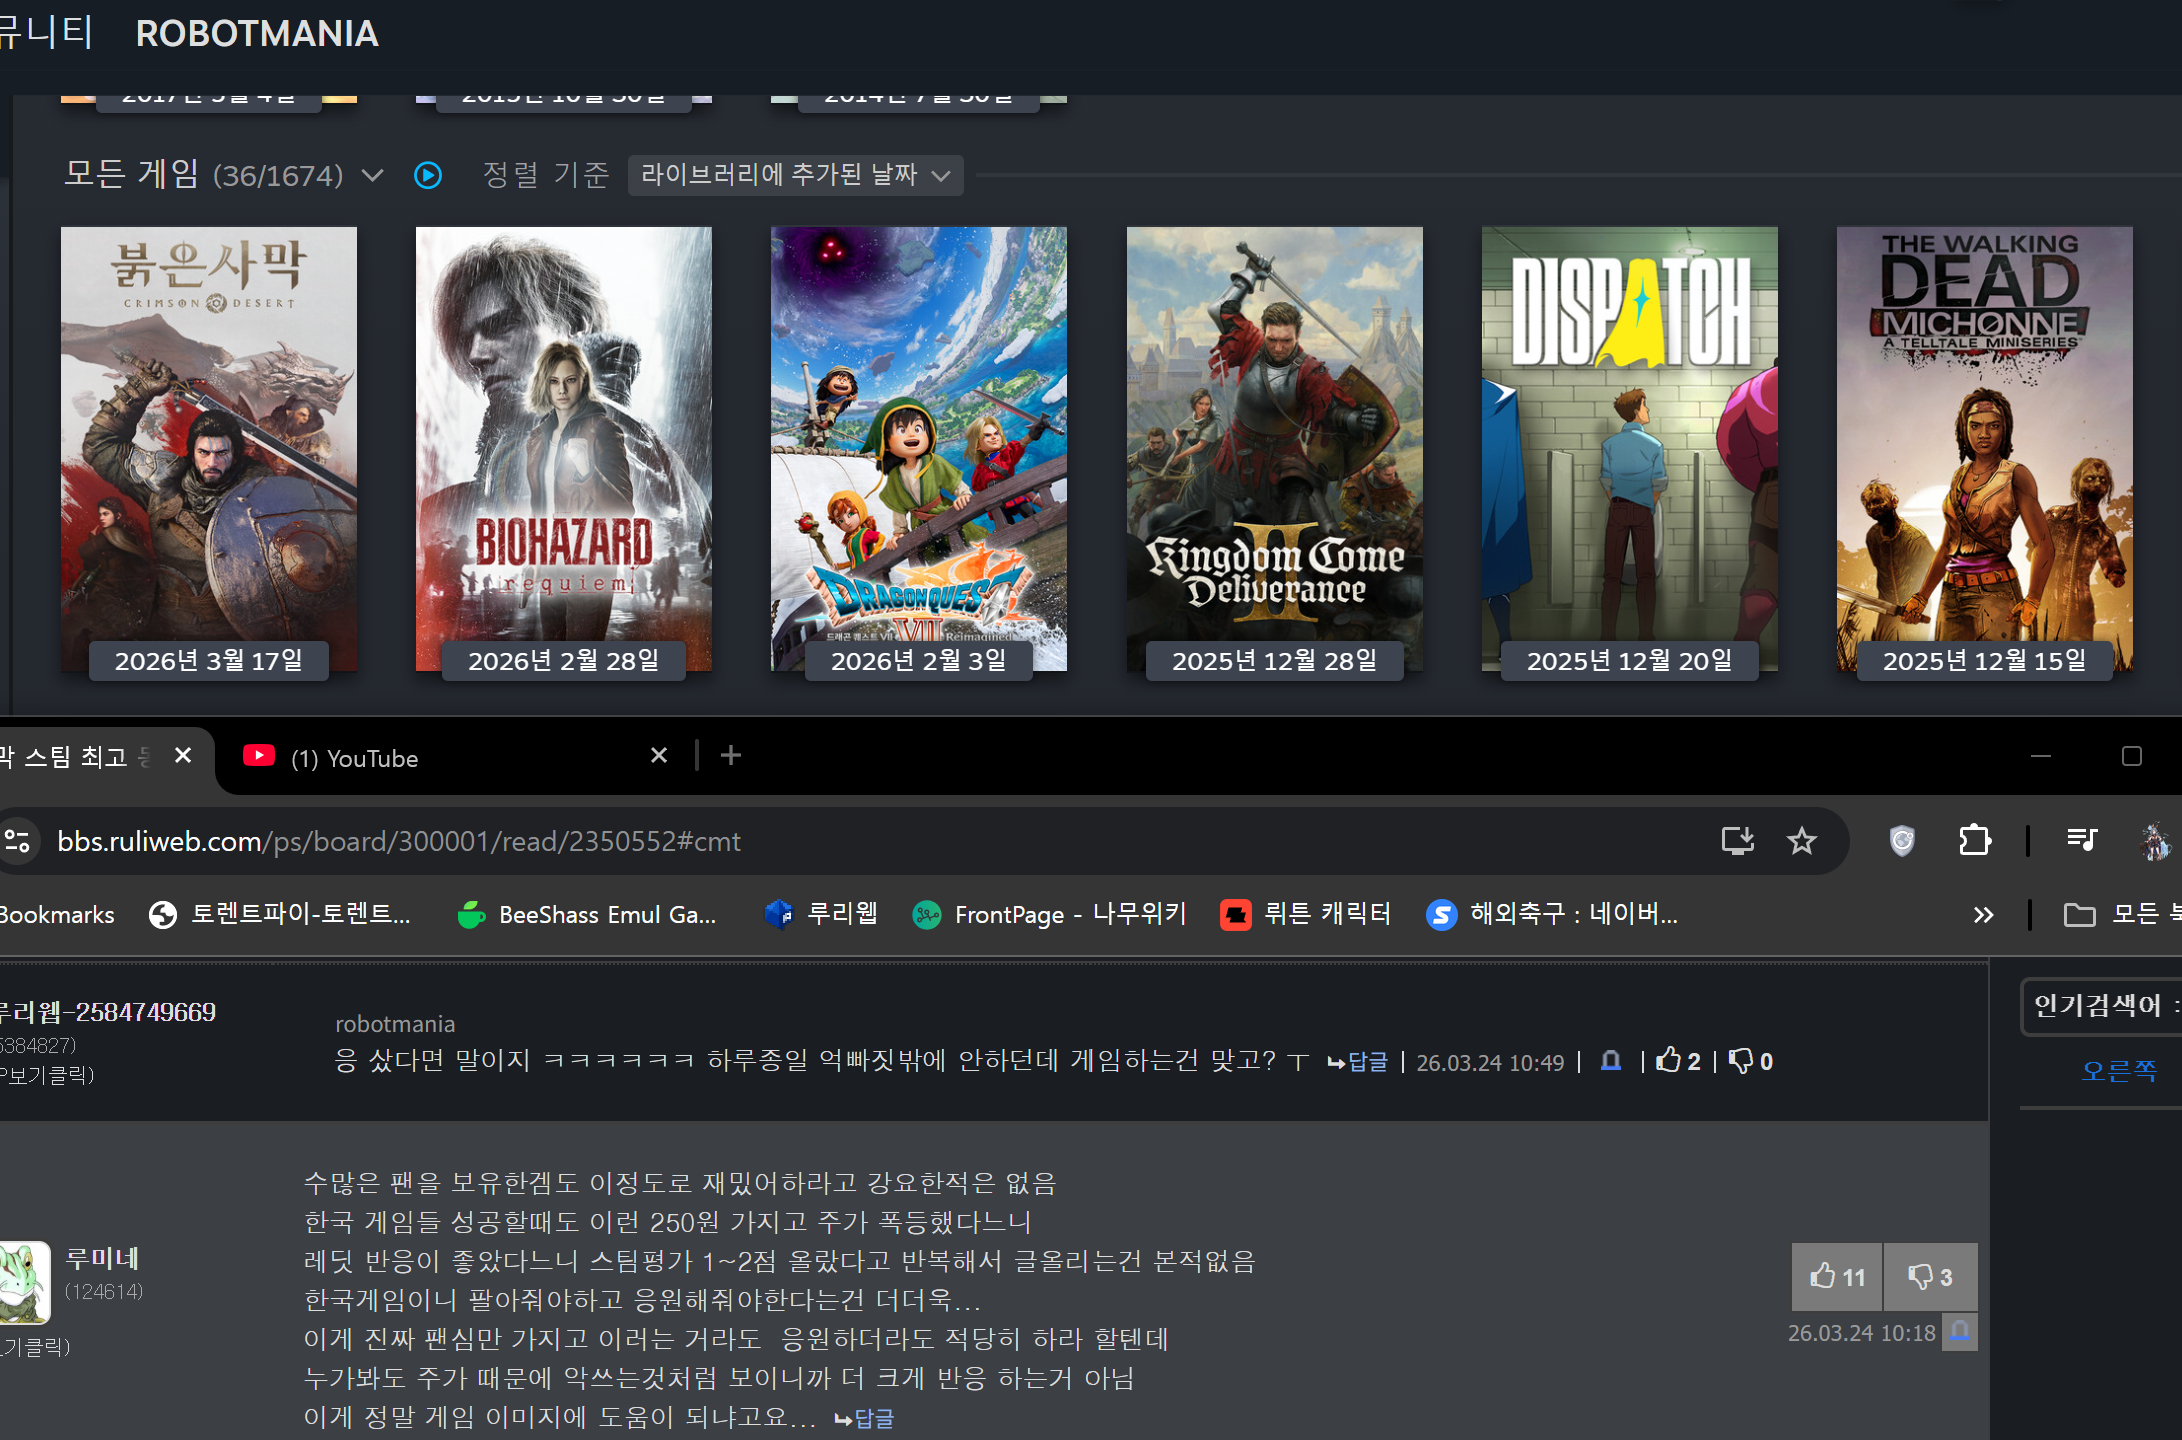
Task: Click the blue play circle icon
Action: coord(428,176)
